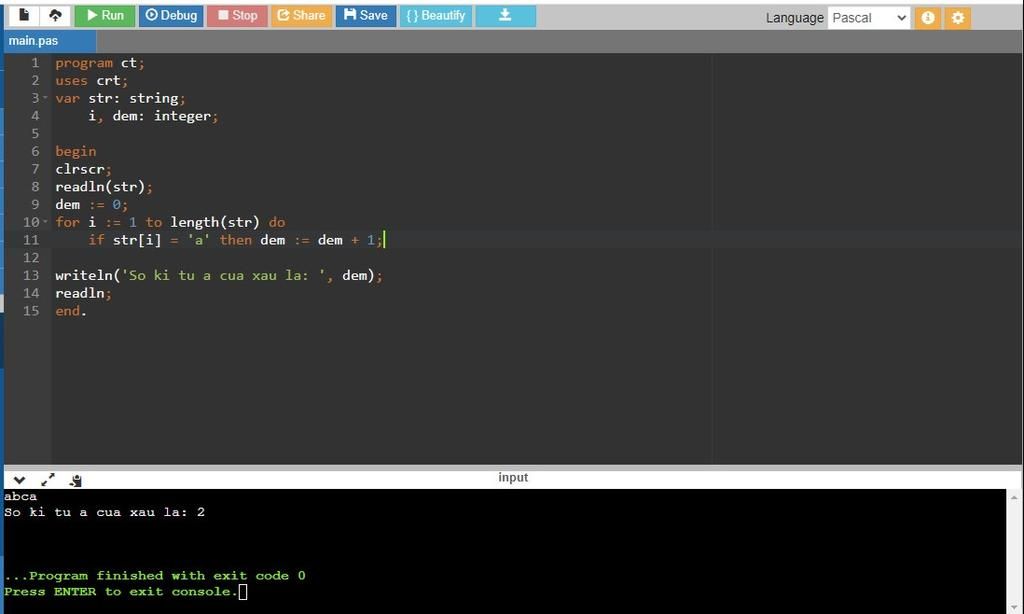Click line number 12 in the gutter
Viewport: 1024px width, 614px height.
pyautogui.click(x=31, y=257)
